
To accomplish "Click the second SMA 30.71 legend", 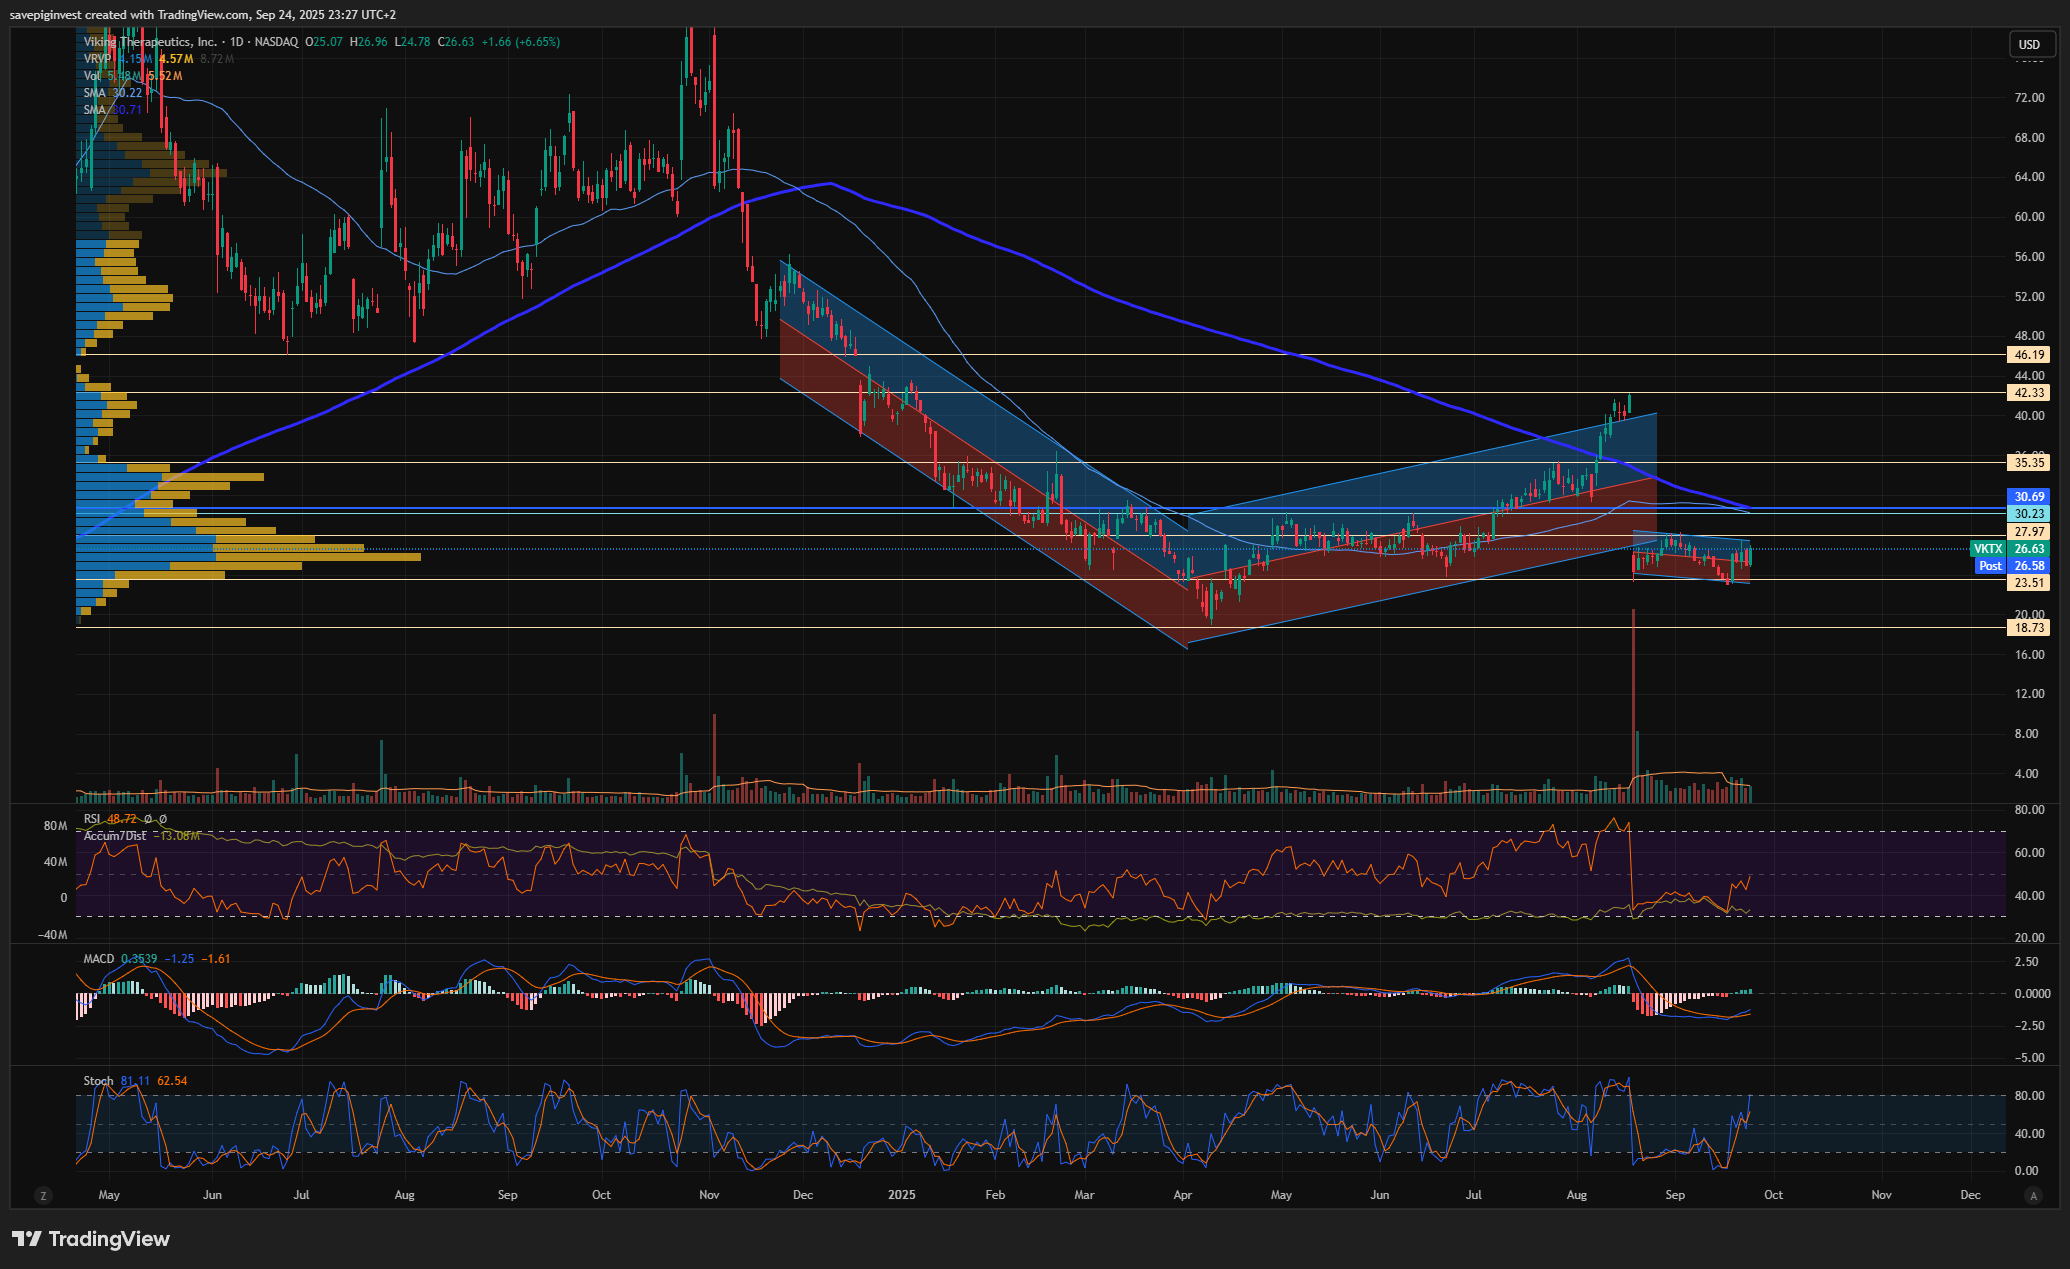I will coord(94,110).
